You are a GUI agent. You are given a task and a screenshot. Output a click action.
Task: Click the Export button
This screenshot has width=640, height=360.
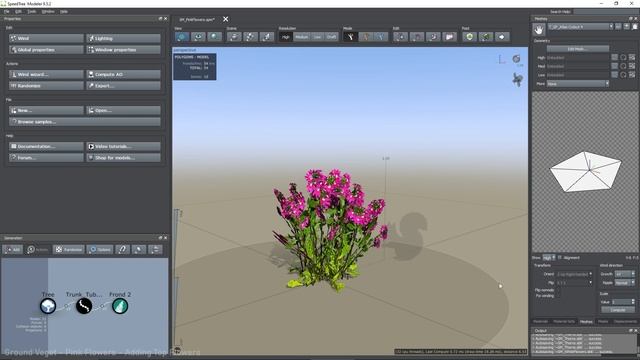tap(123, 86)
